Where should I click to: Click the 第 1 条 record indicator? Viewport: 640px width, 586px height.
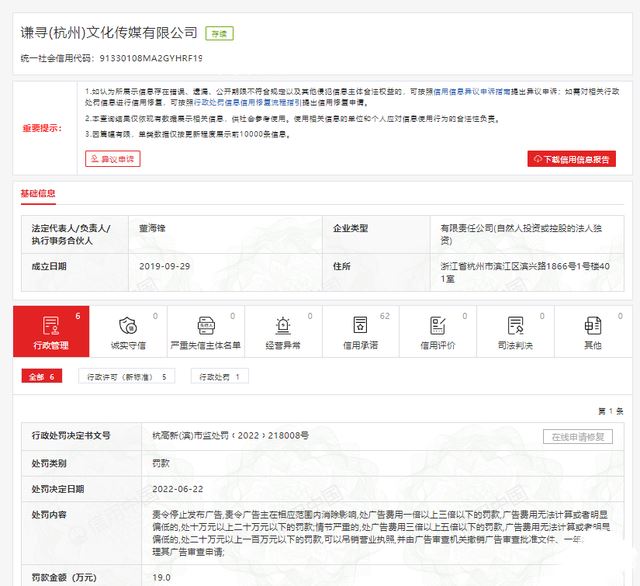[x=611, y=411]
